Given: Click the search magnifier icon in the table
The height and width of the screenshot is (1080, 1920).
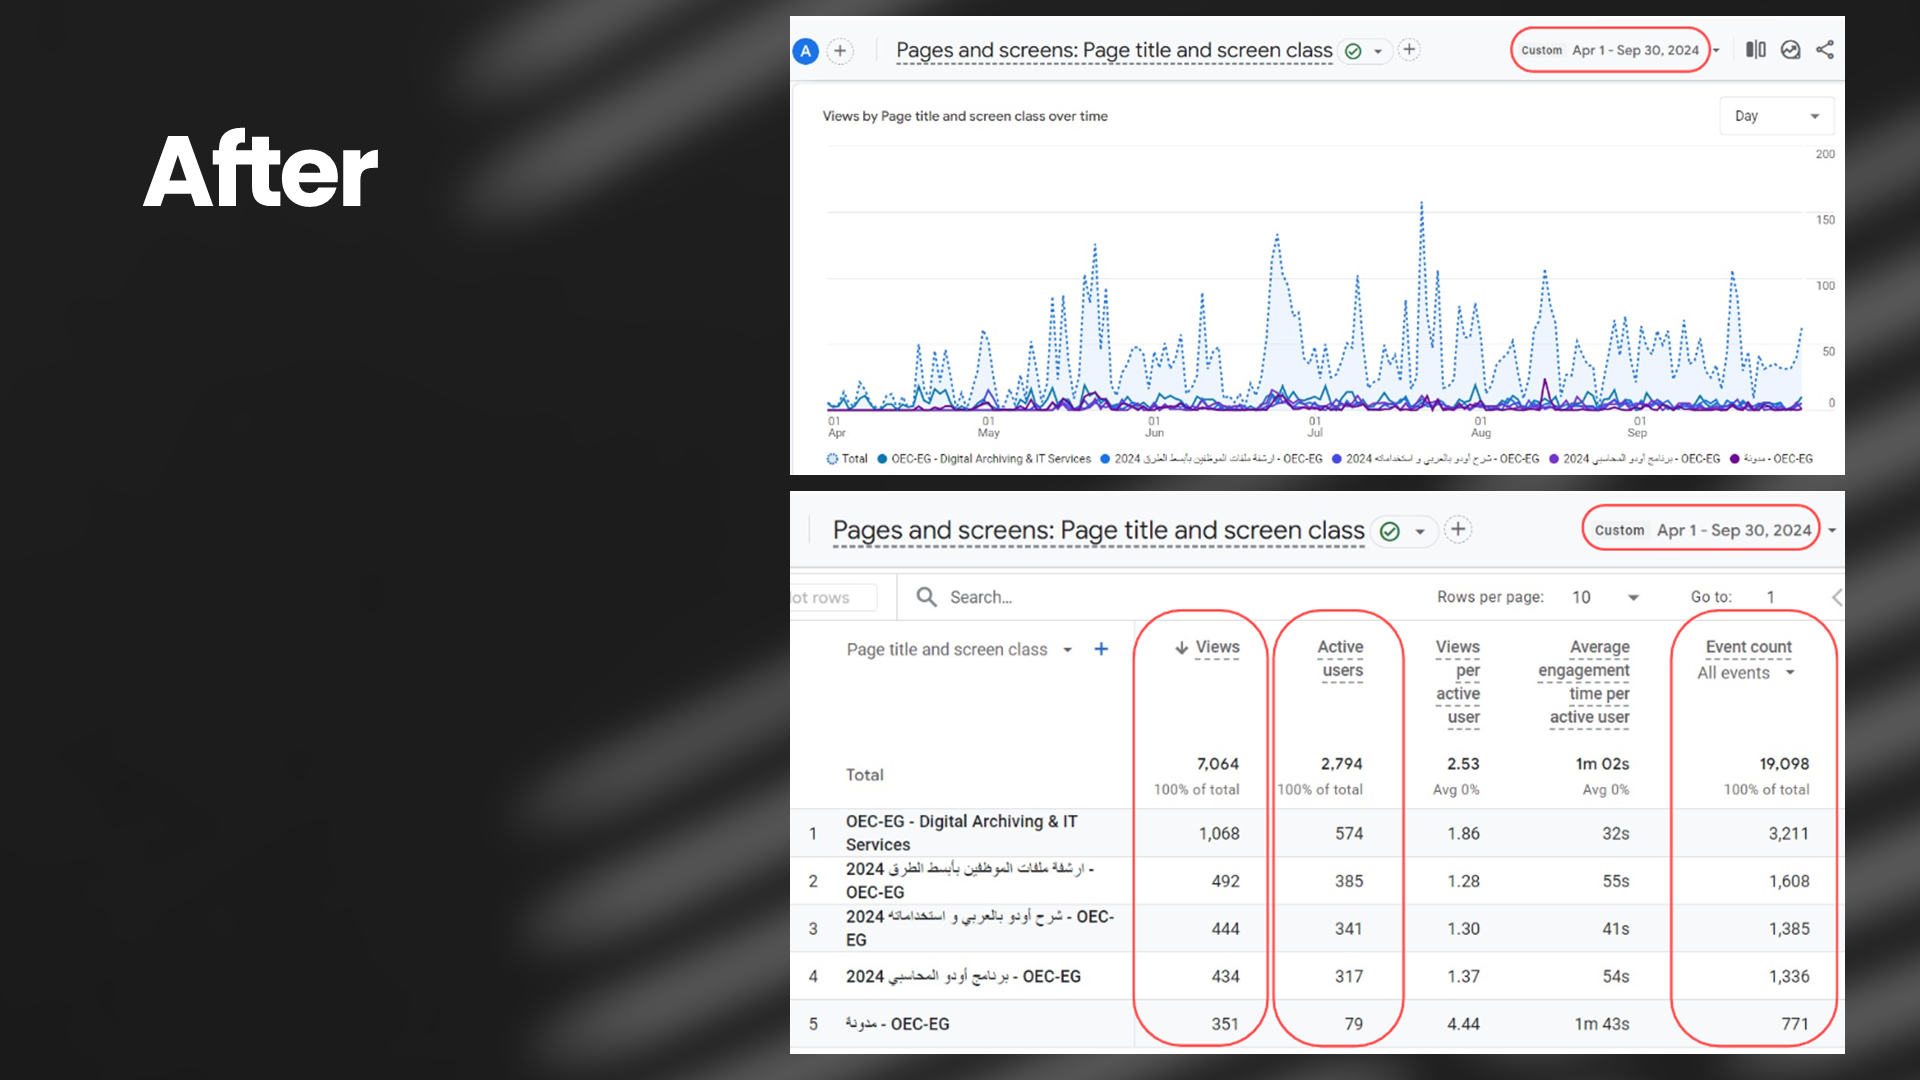Looking at the screenshot, I should pos(926,597).
